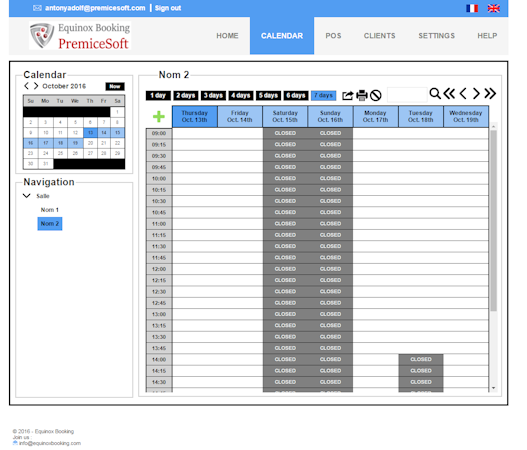Open the POS menu tab

click(333, 36)
